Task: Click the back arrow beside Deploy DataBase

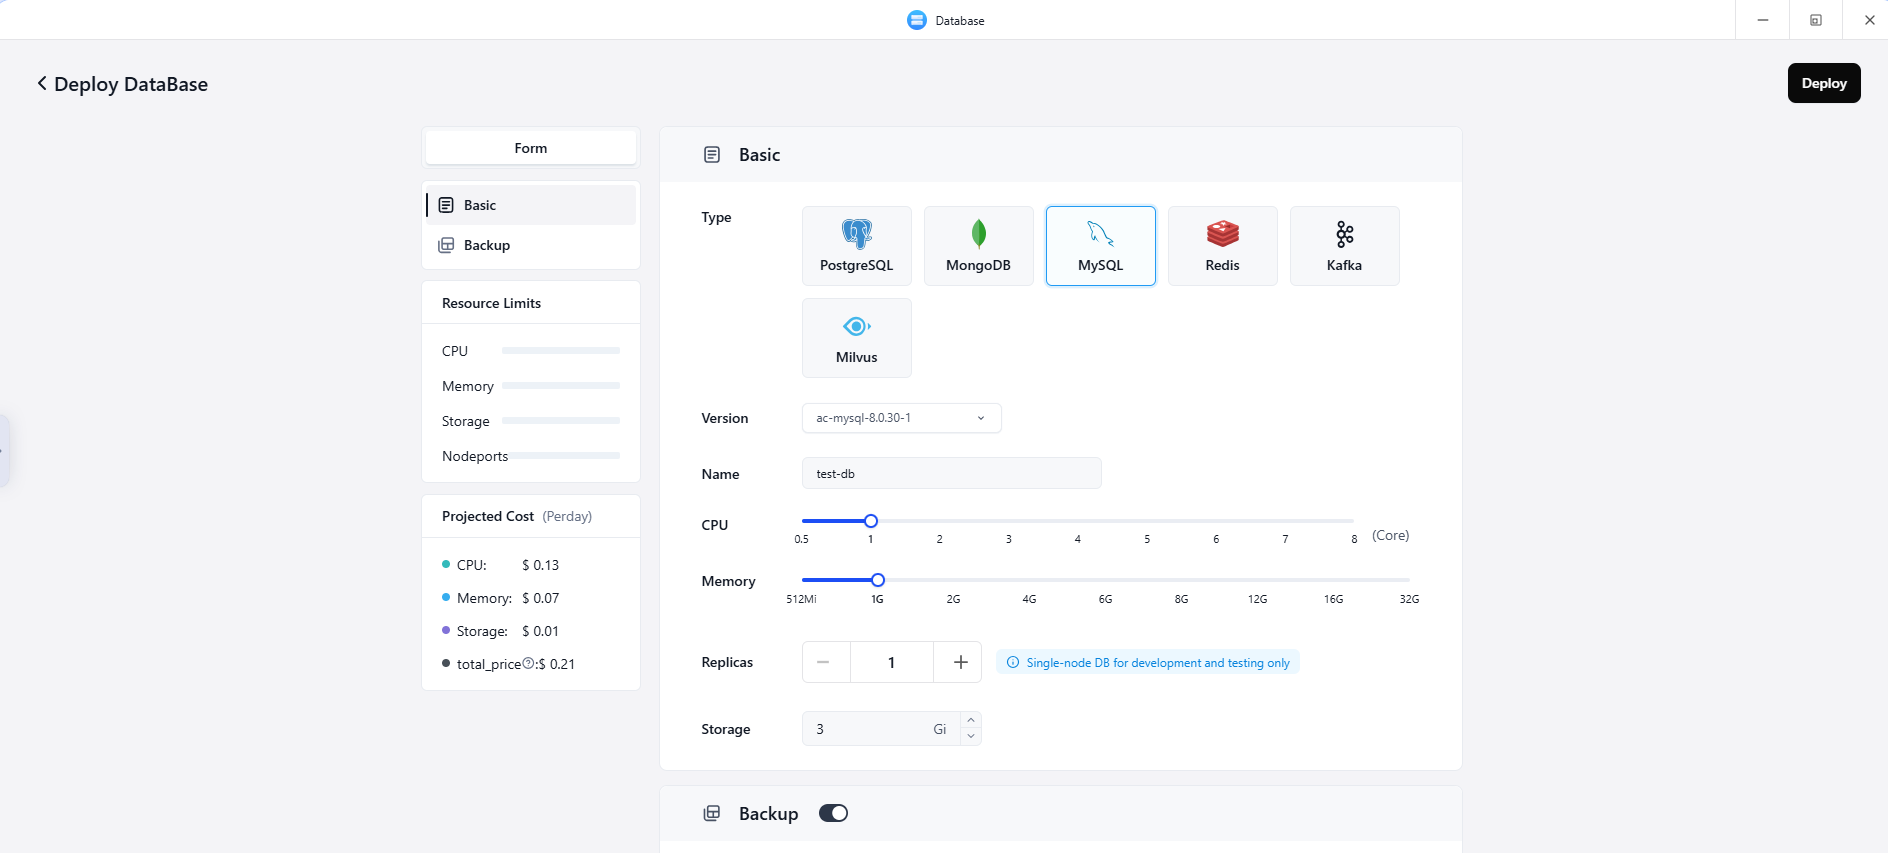Action: pos(42,84)
